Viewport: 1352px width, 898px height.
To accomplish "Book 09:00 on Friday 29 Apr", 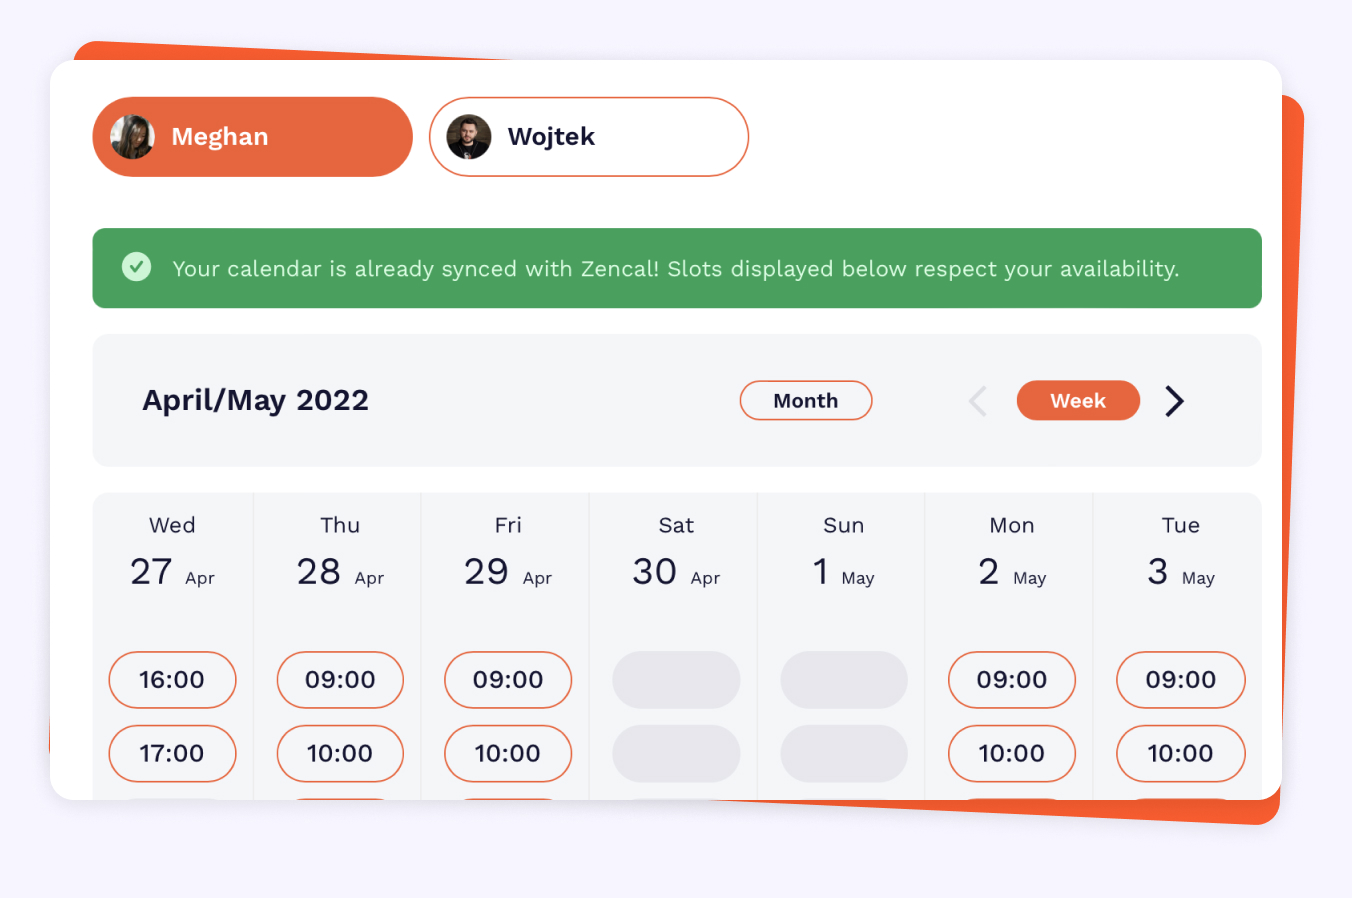I will [x=508, y=680].
